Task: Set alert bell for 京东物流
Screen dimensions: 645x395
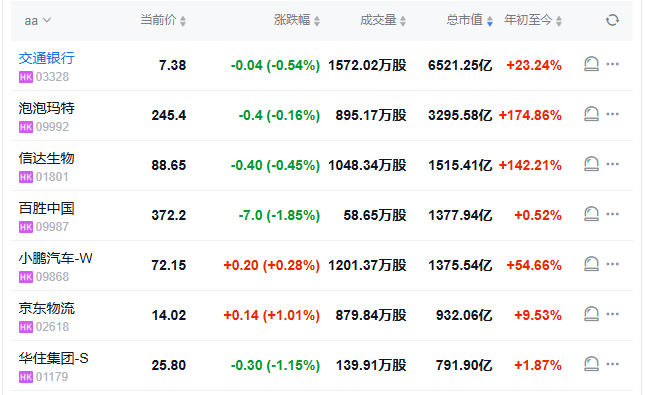Action: point(591,314)
